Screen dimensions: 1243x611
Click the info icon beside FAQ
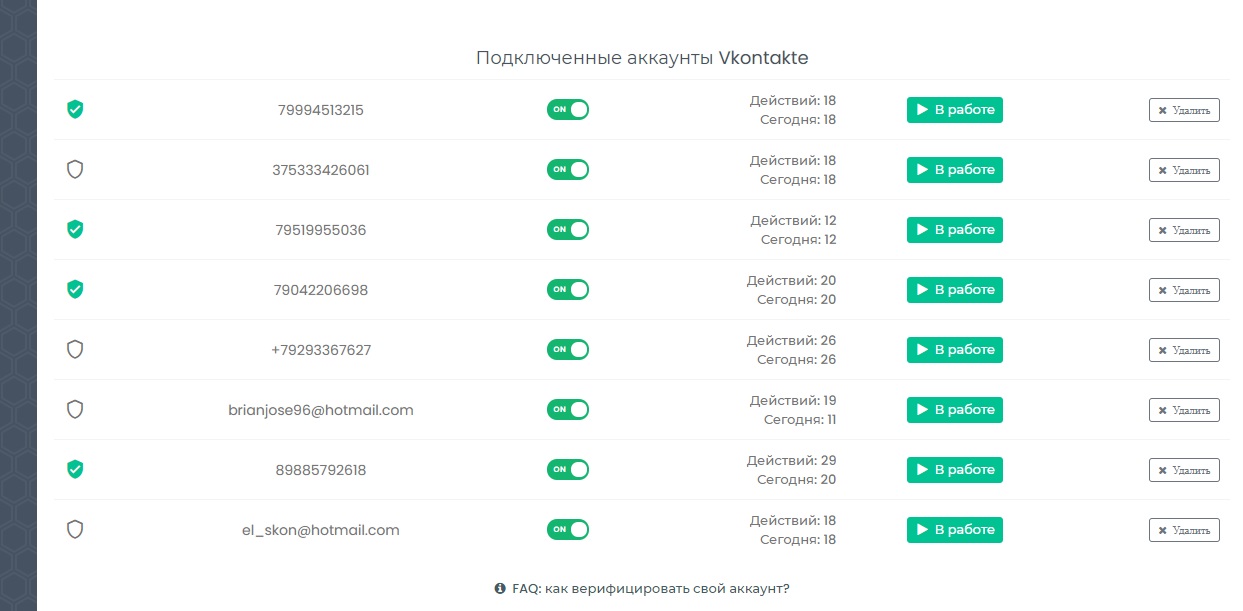point(500,589)
